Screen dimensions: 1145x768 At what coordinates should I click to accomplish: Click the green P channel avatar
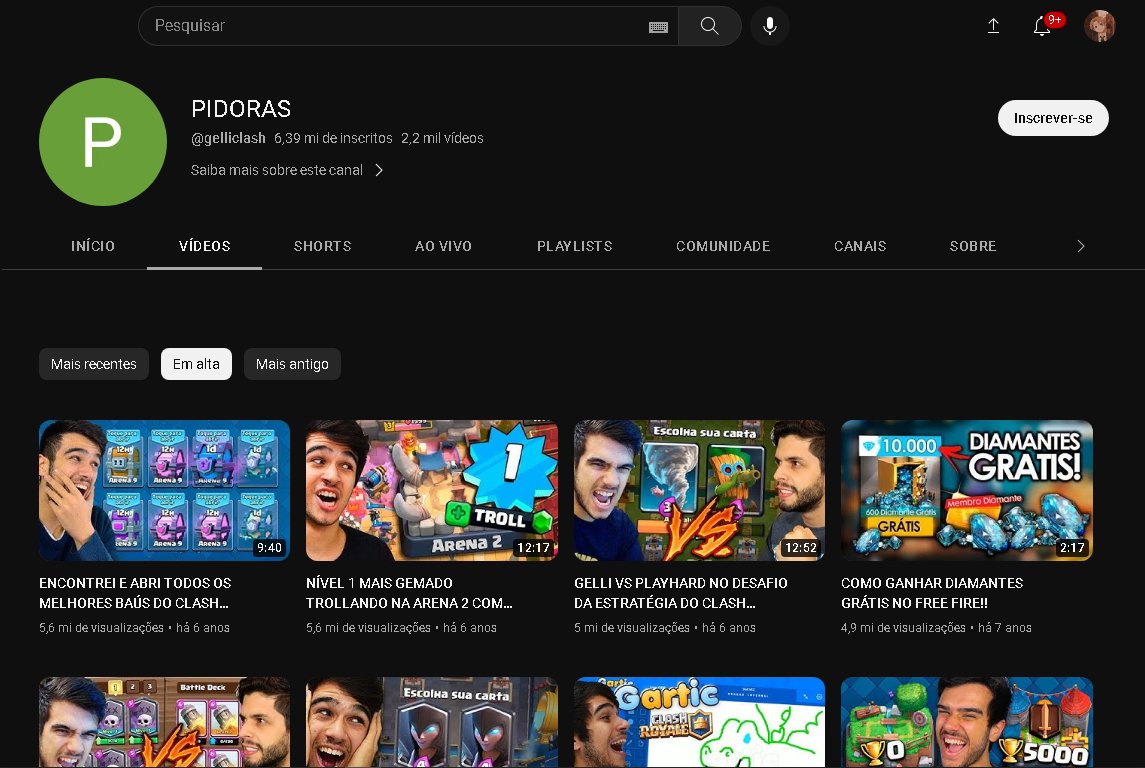click(x=103, y=142)
